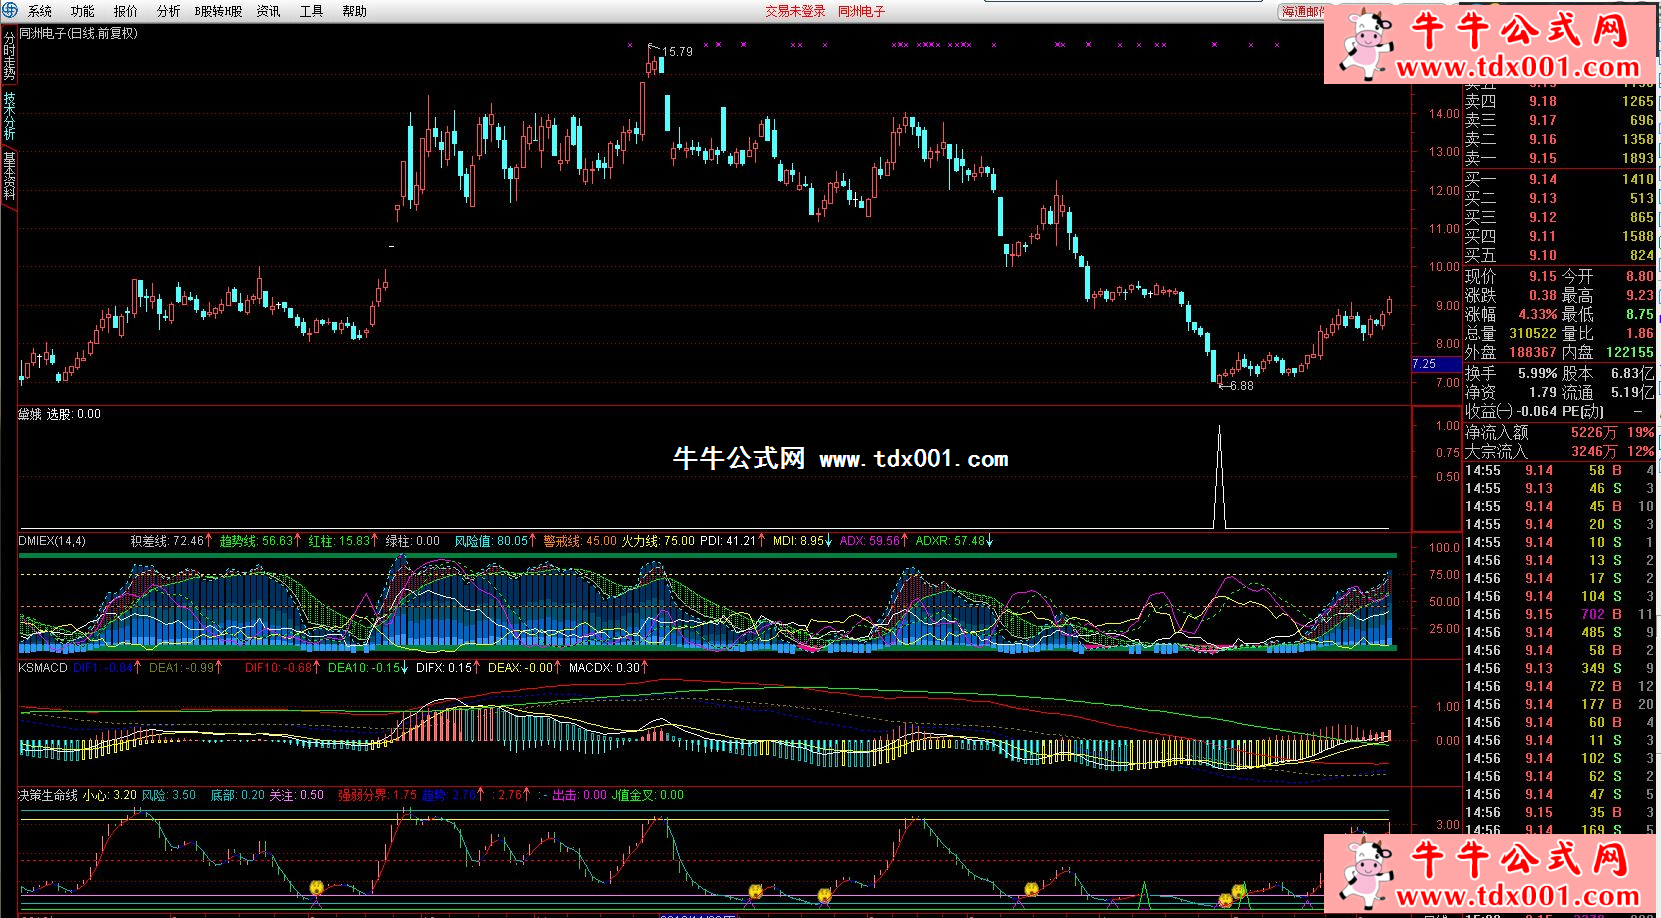1661x918 pixels.
Task: Click the application logo icon beside 系统
Action: (x=10, y=10)
